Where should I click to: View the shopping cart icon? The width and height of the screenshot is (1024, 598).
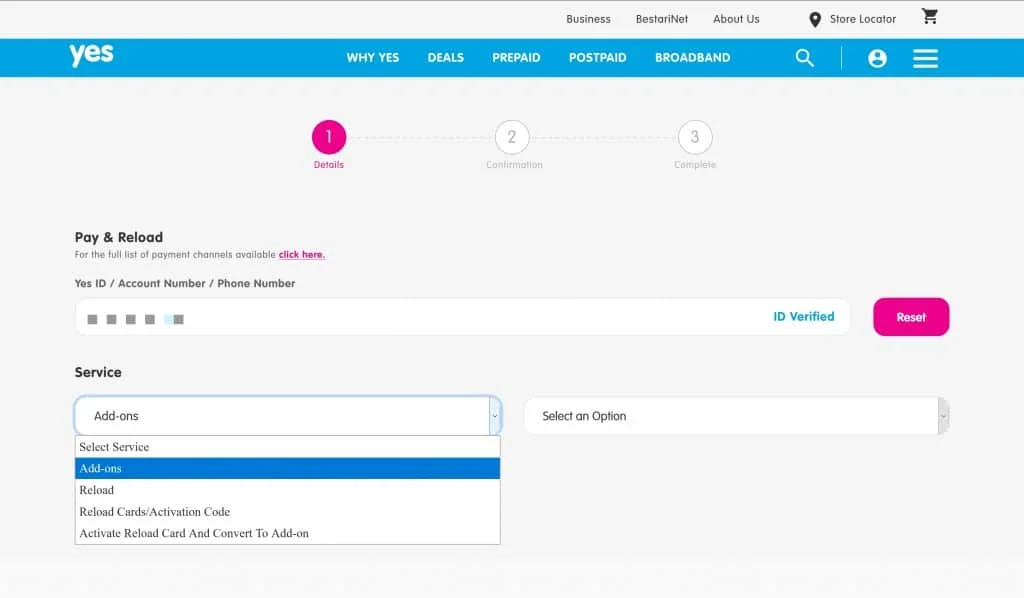pyautogui.click(x=930, y=17)
